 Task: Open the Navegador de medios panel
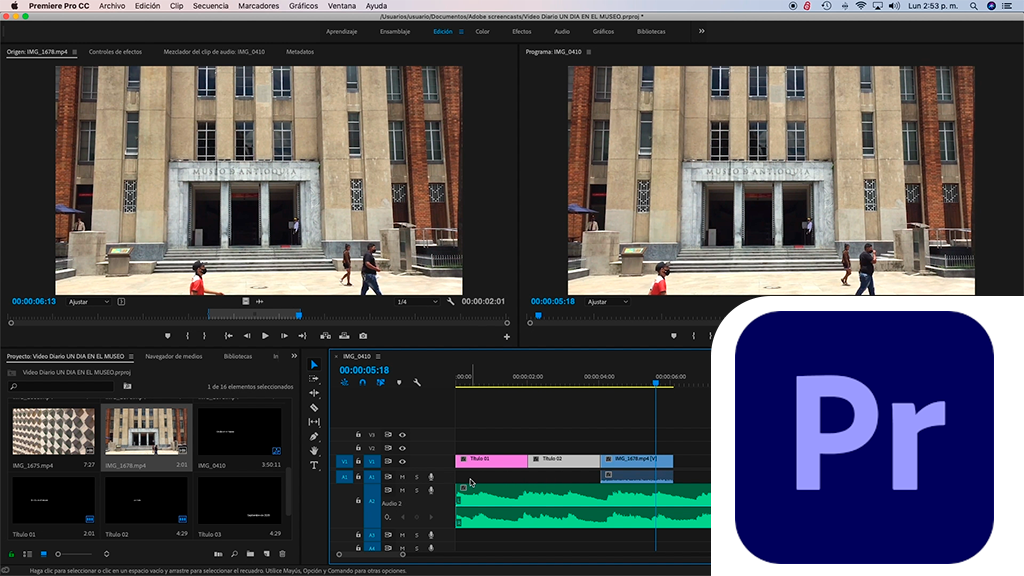coord(173,356)
